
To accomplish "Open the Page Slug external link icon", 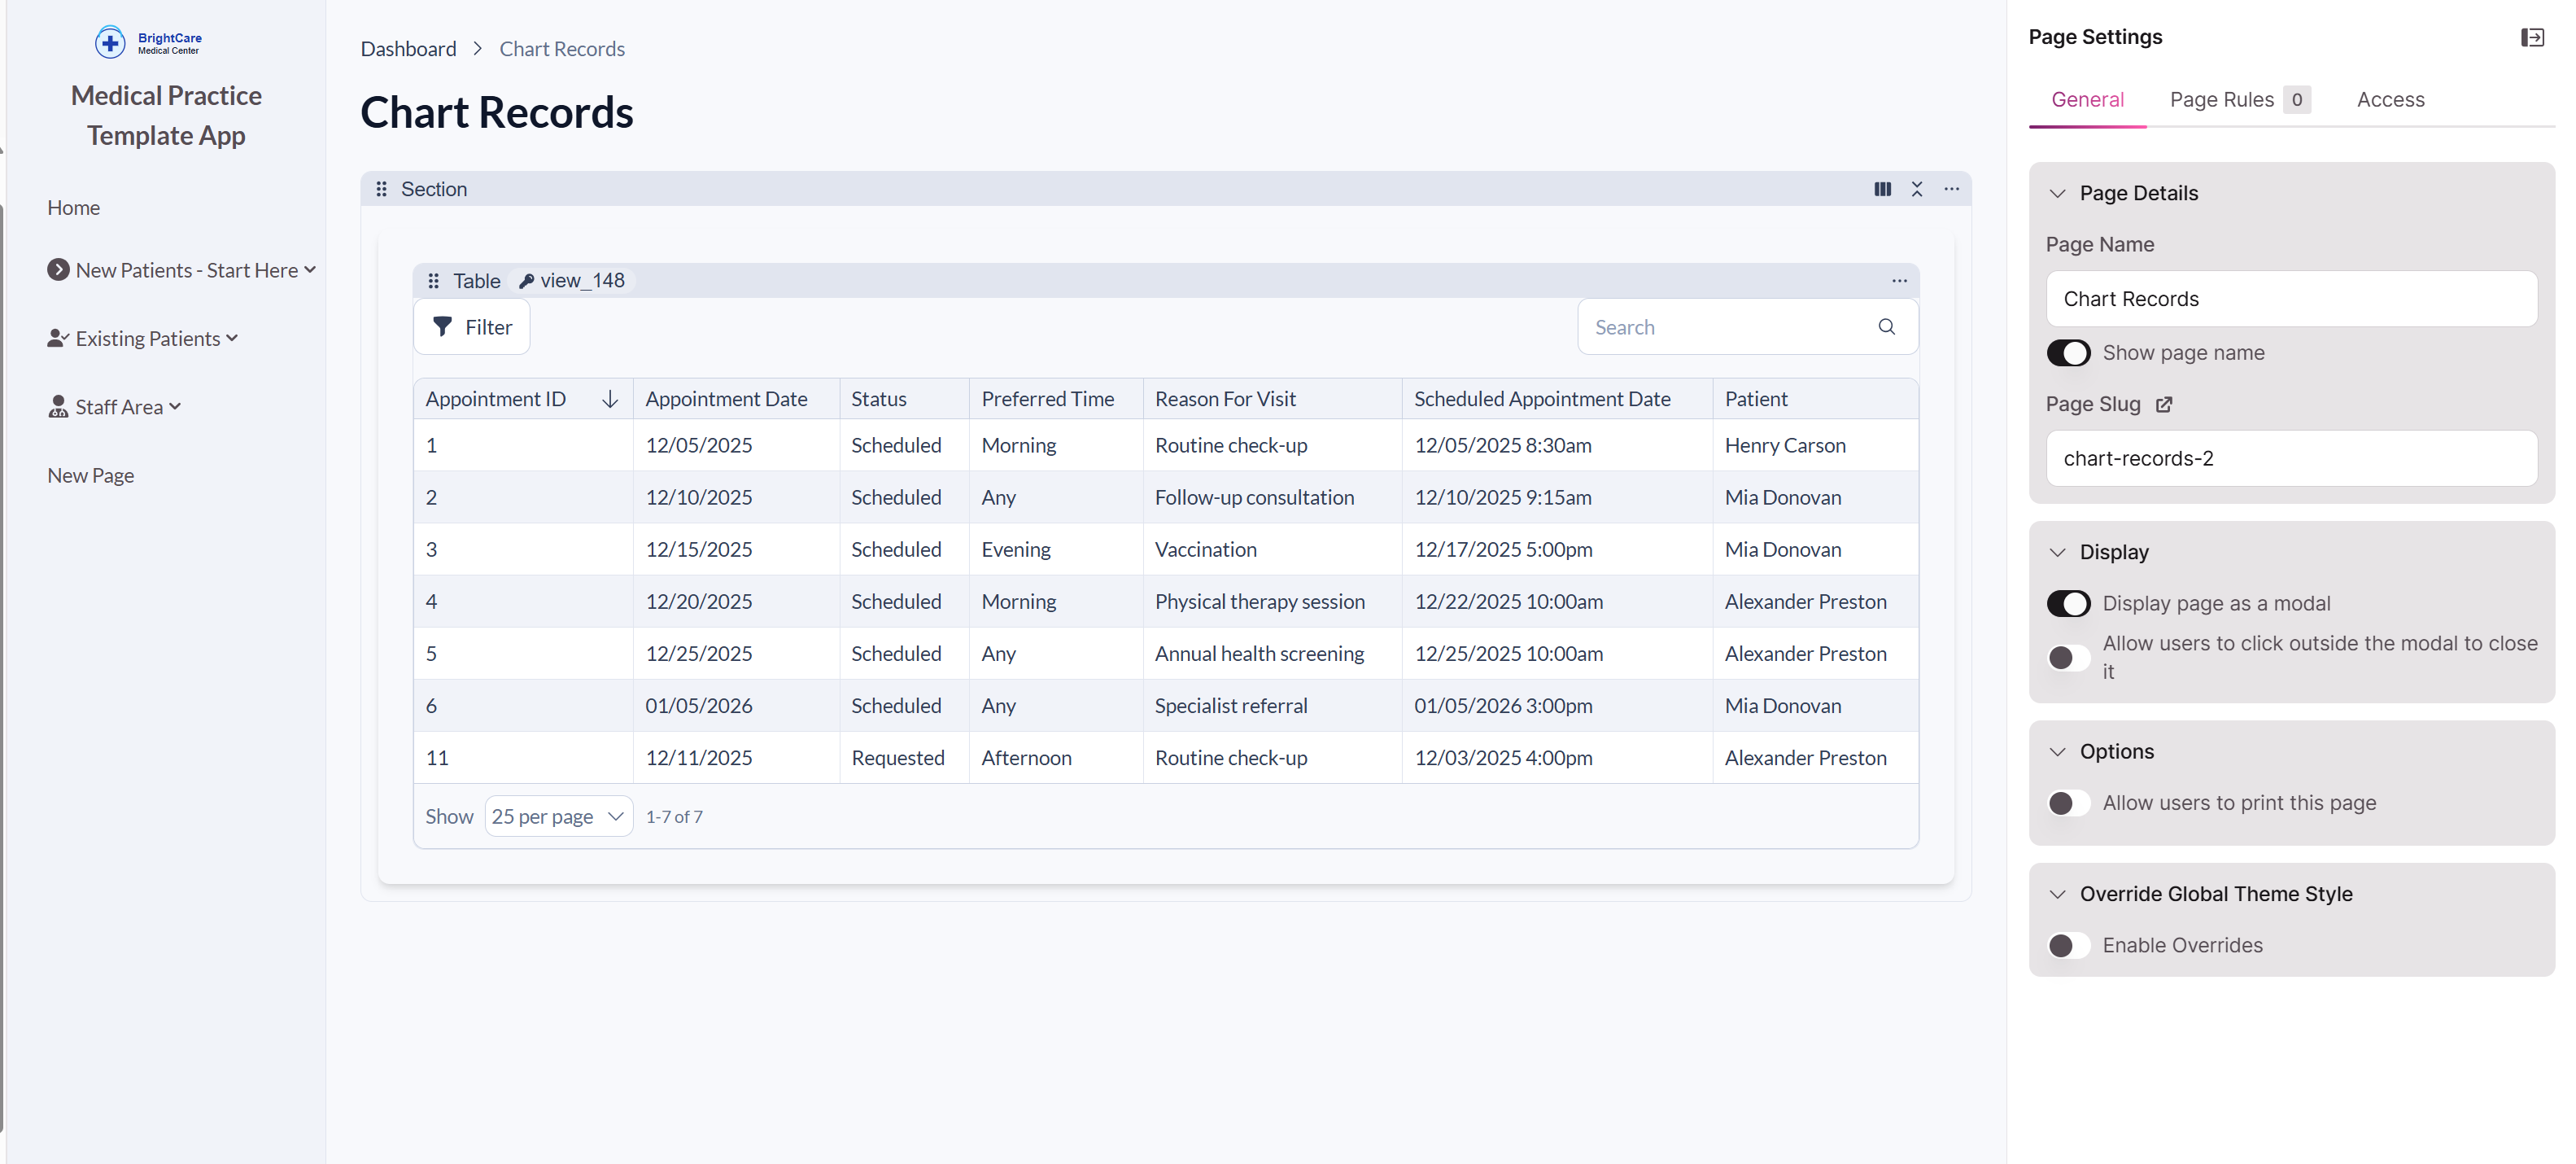I will (x=2164, y=405).
